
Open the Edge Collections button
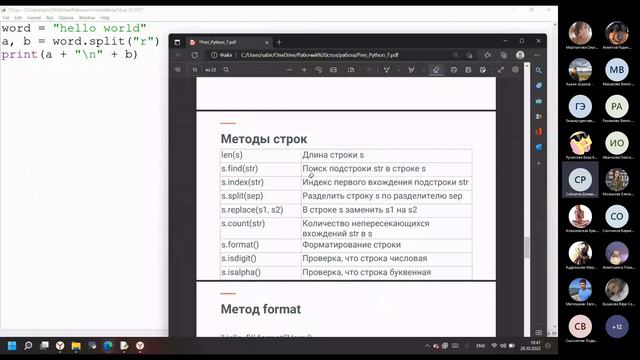pyautogui.click(x=504, y=55)
